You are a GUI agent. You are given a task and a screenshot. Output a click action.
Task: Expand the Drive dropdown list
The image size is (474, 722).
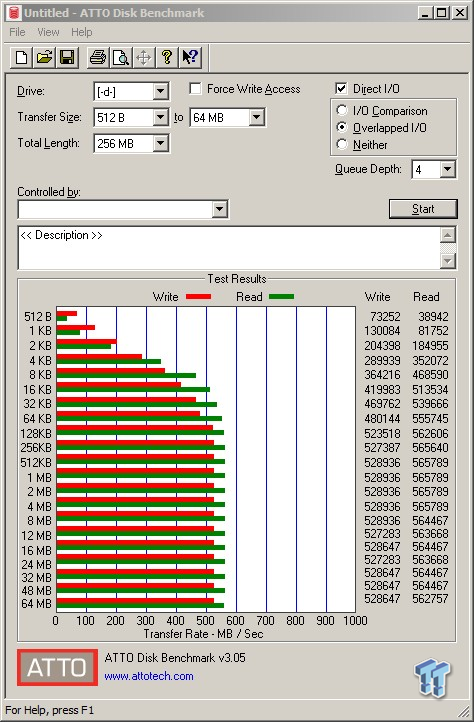point(160,91)
